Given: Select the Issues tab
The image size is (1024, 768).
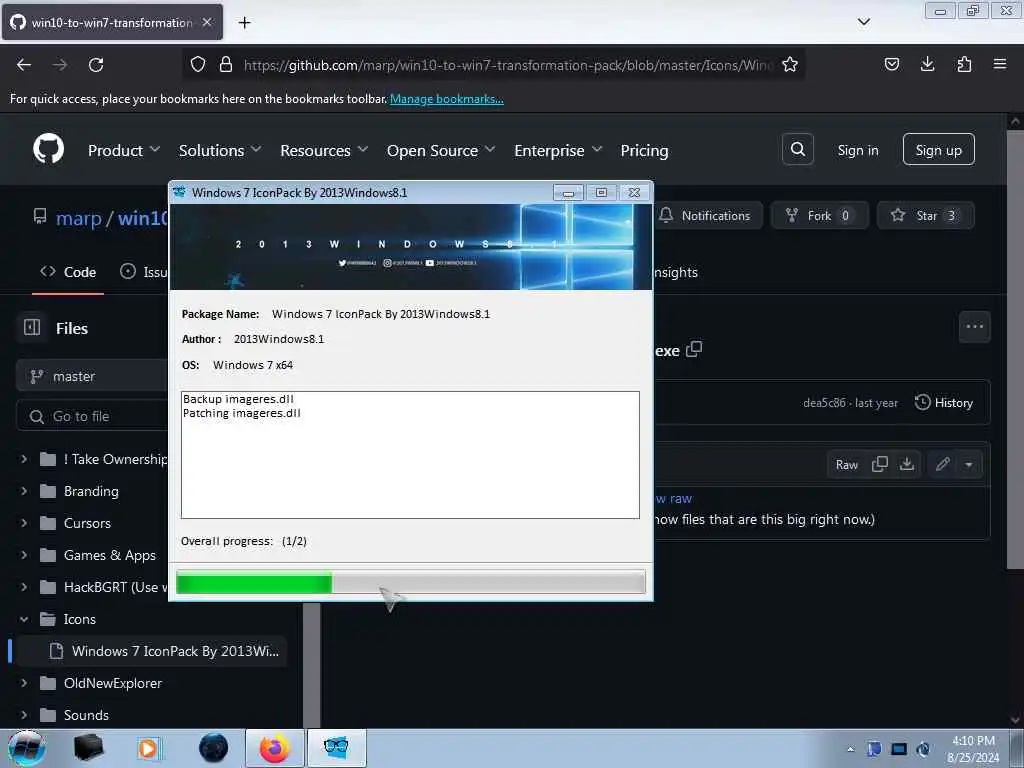Looking at the screenshot, I should pos(144,272).
